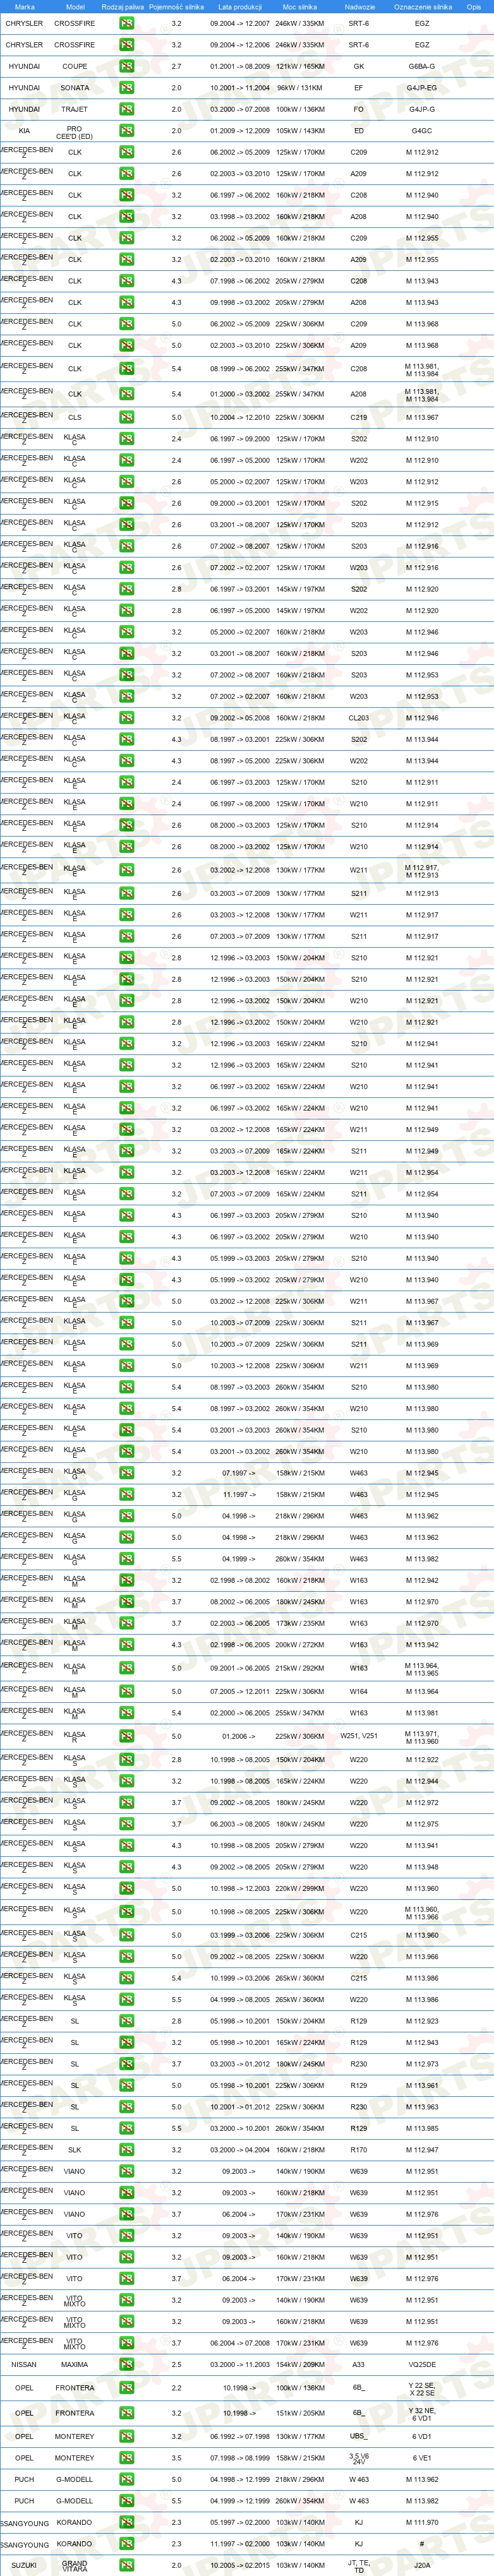Click the Lata produkcji column header
The width and height of the screenshot is (494, 2576).
[x=240, y=7]
